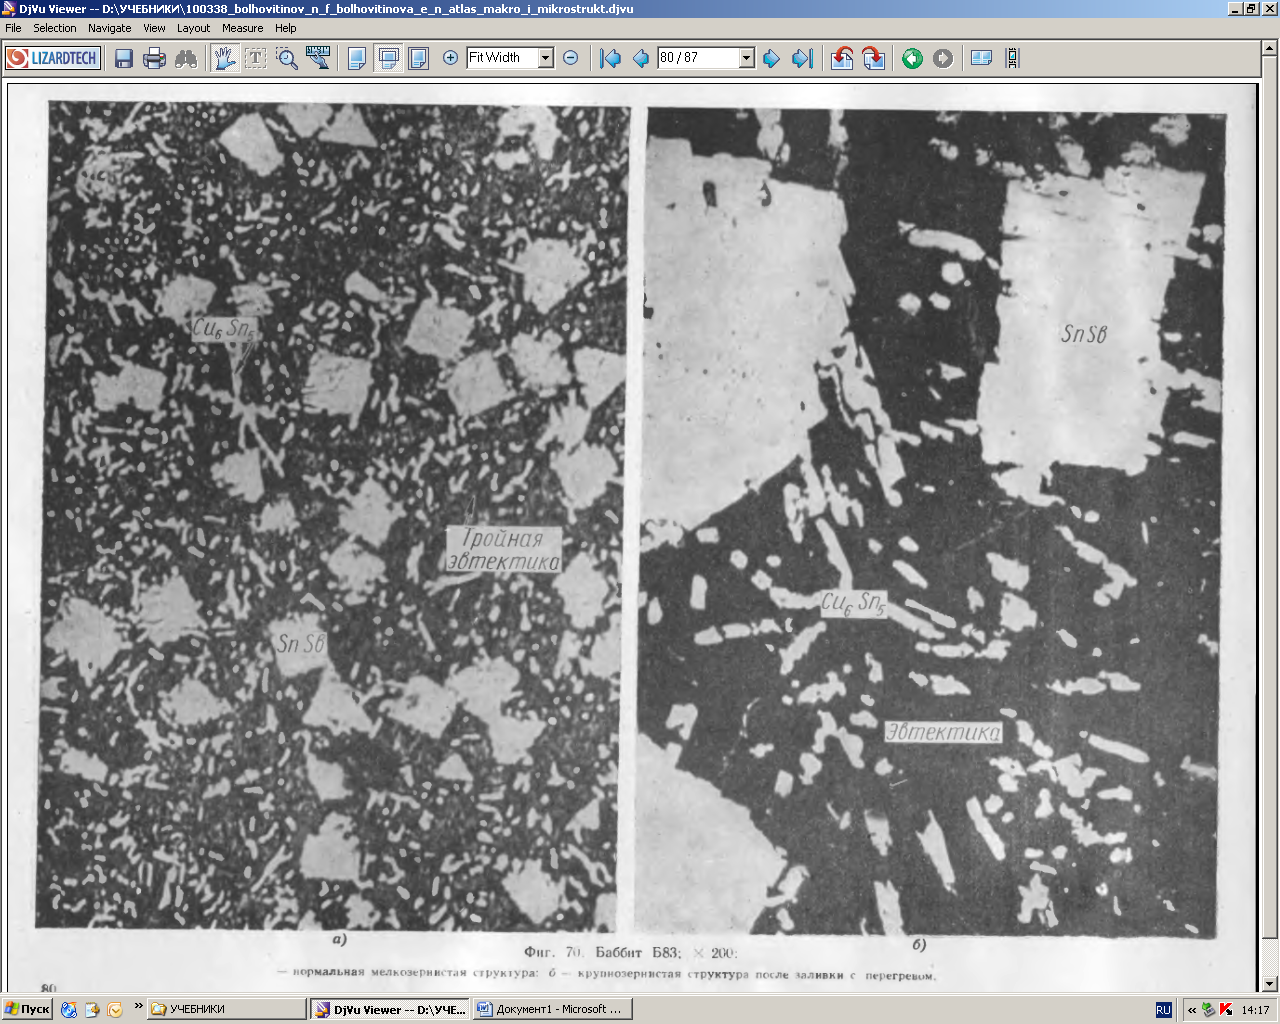Viewport: 1280px width, 1024px height.
Task: Open the Fit Width zoom dropdown
Action: [x=546, y=58]
